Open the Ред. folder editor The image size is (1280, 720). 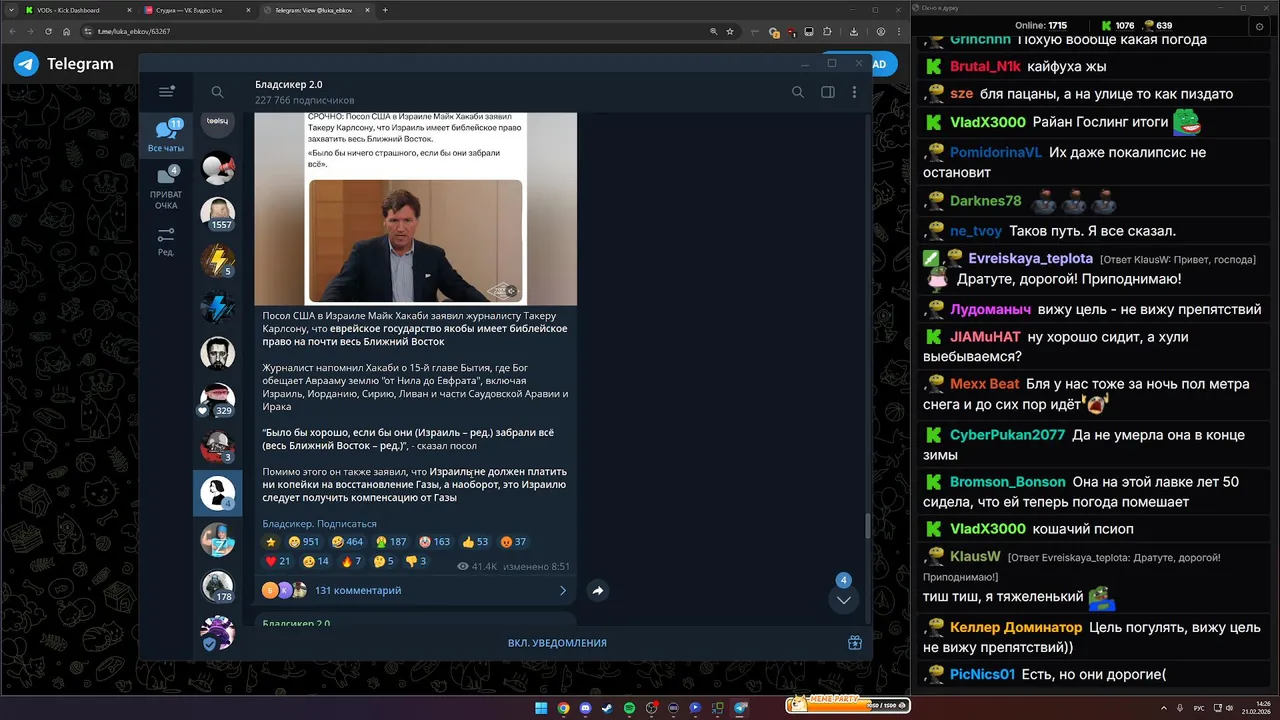[x=166, y=241]
